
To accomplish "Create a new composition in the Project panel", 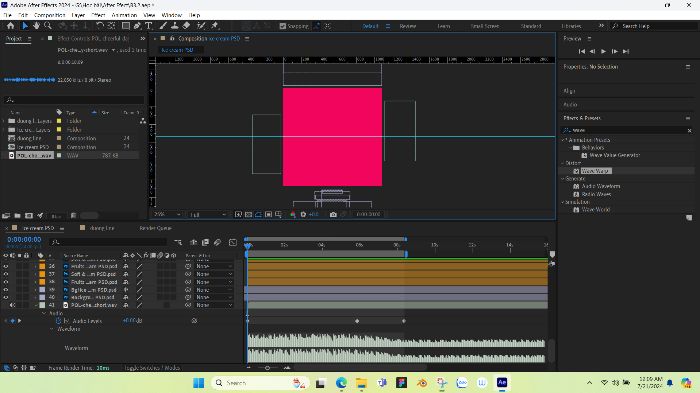I will [29, 216].
